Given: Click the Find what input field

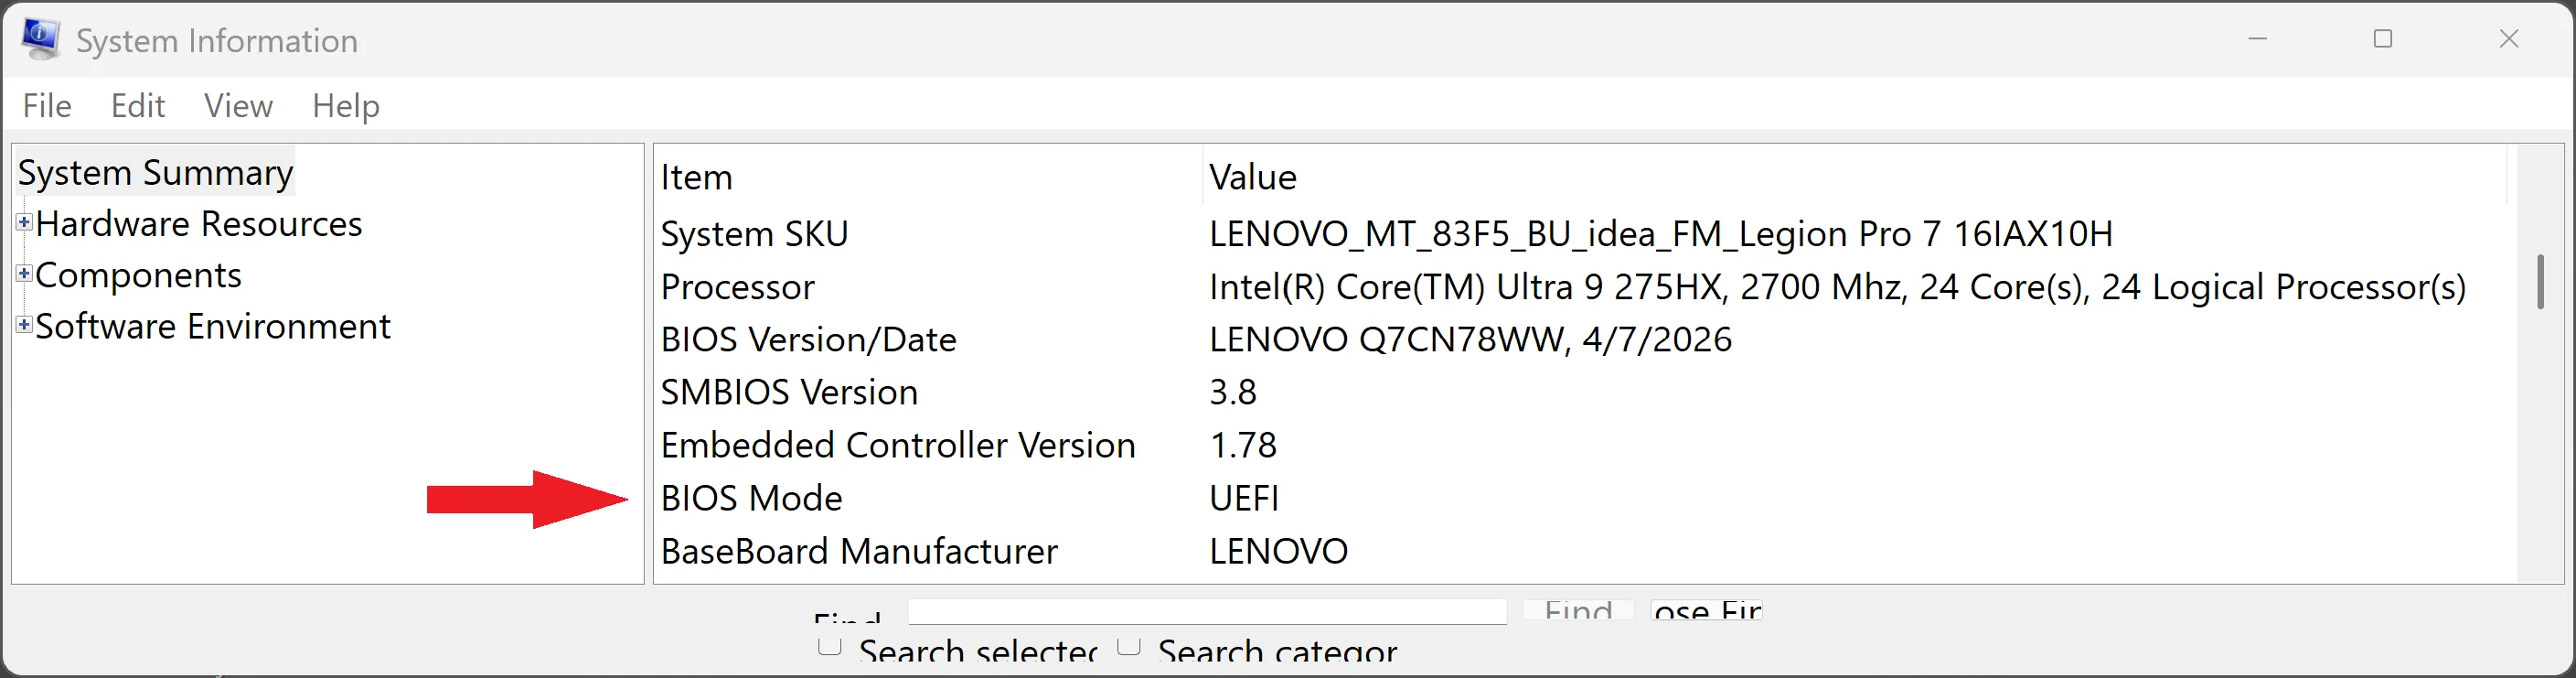Looking at the screenshot, I should pos(1207,611).
